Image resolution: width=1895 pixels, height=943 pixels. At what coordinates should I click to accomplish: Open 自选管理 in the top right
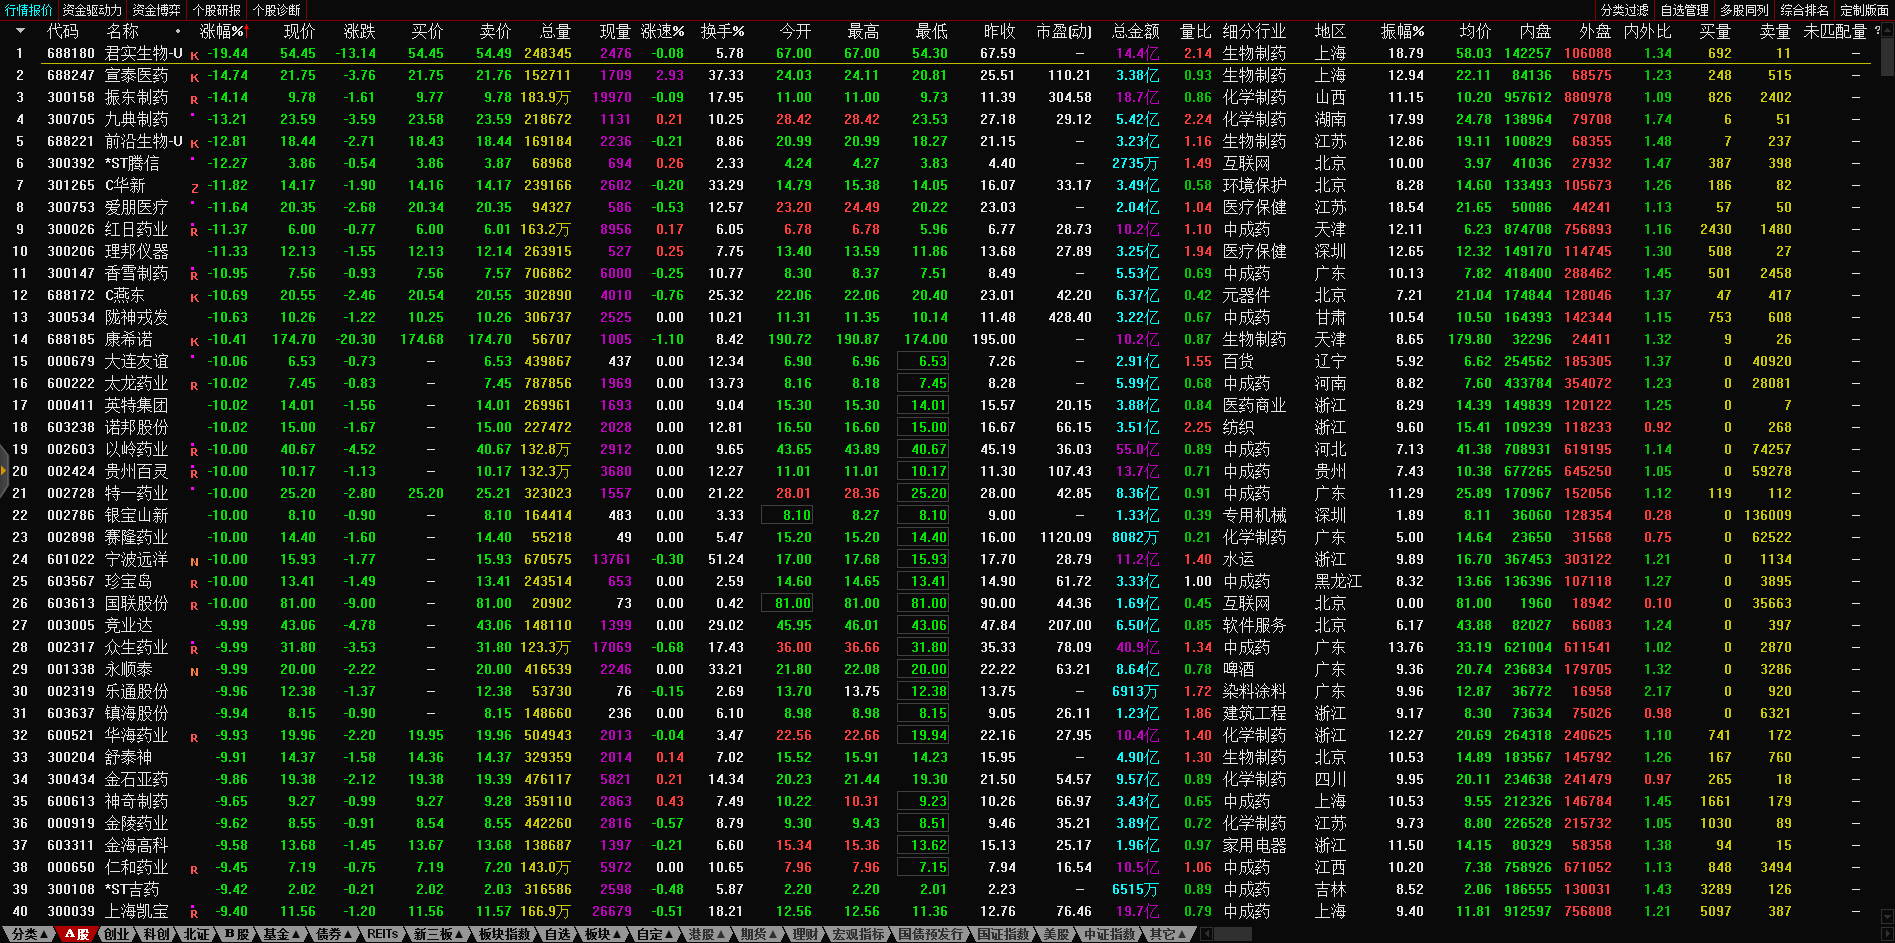[x=1684, y=10]
